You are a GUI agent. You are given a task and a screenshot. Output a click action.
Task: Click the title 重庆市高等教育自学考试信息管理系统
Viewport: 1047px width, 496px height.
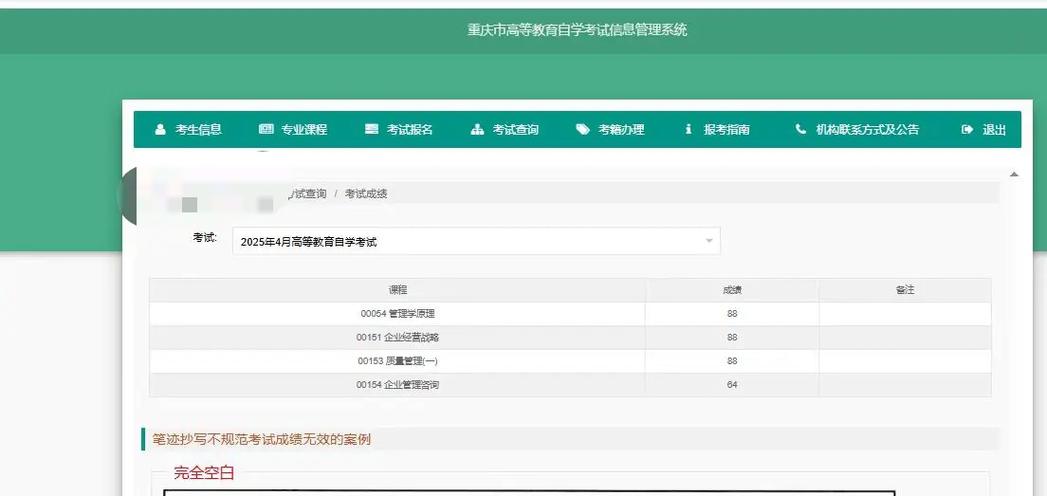(x=577, y=30)
